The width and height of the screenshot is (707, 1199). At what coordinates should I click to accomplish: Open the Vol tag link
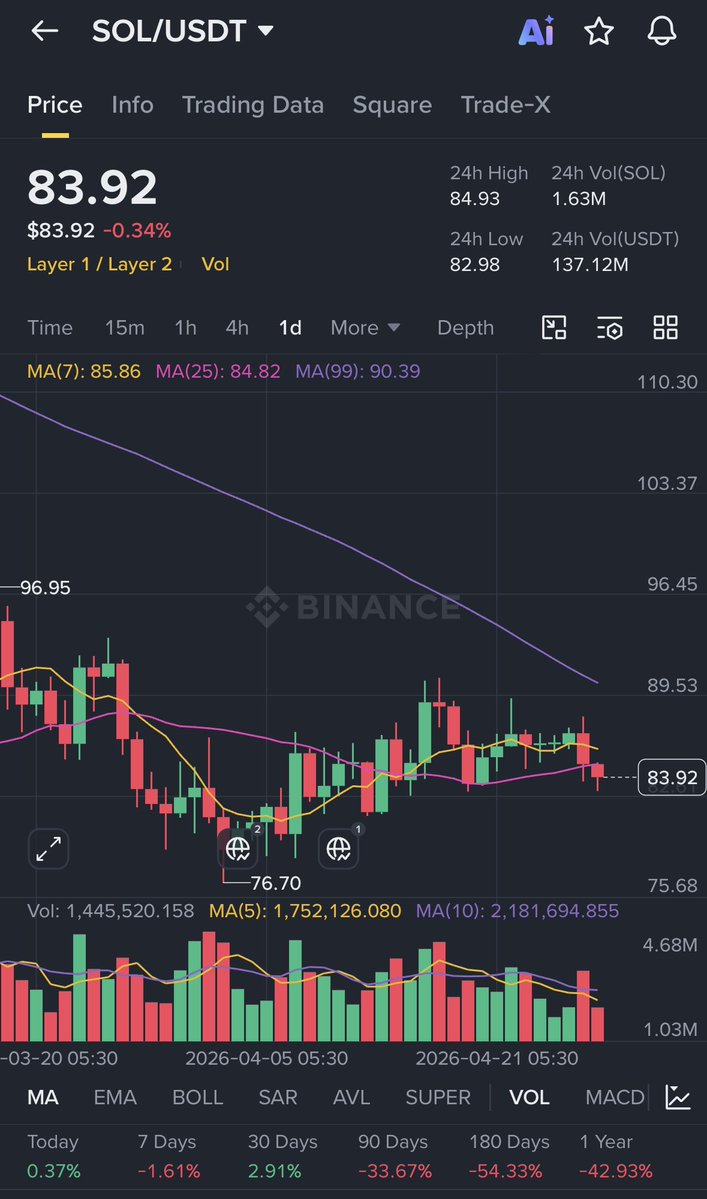coord(216,265)
